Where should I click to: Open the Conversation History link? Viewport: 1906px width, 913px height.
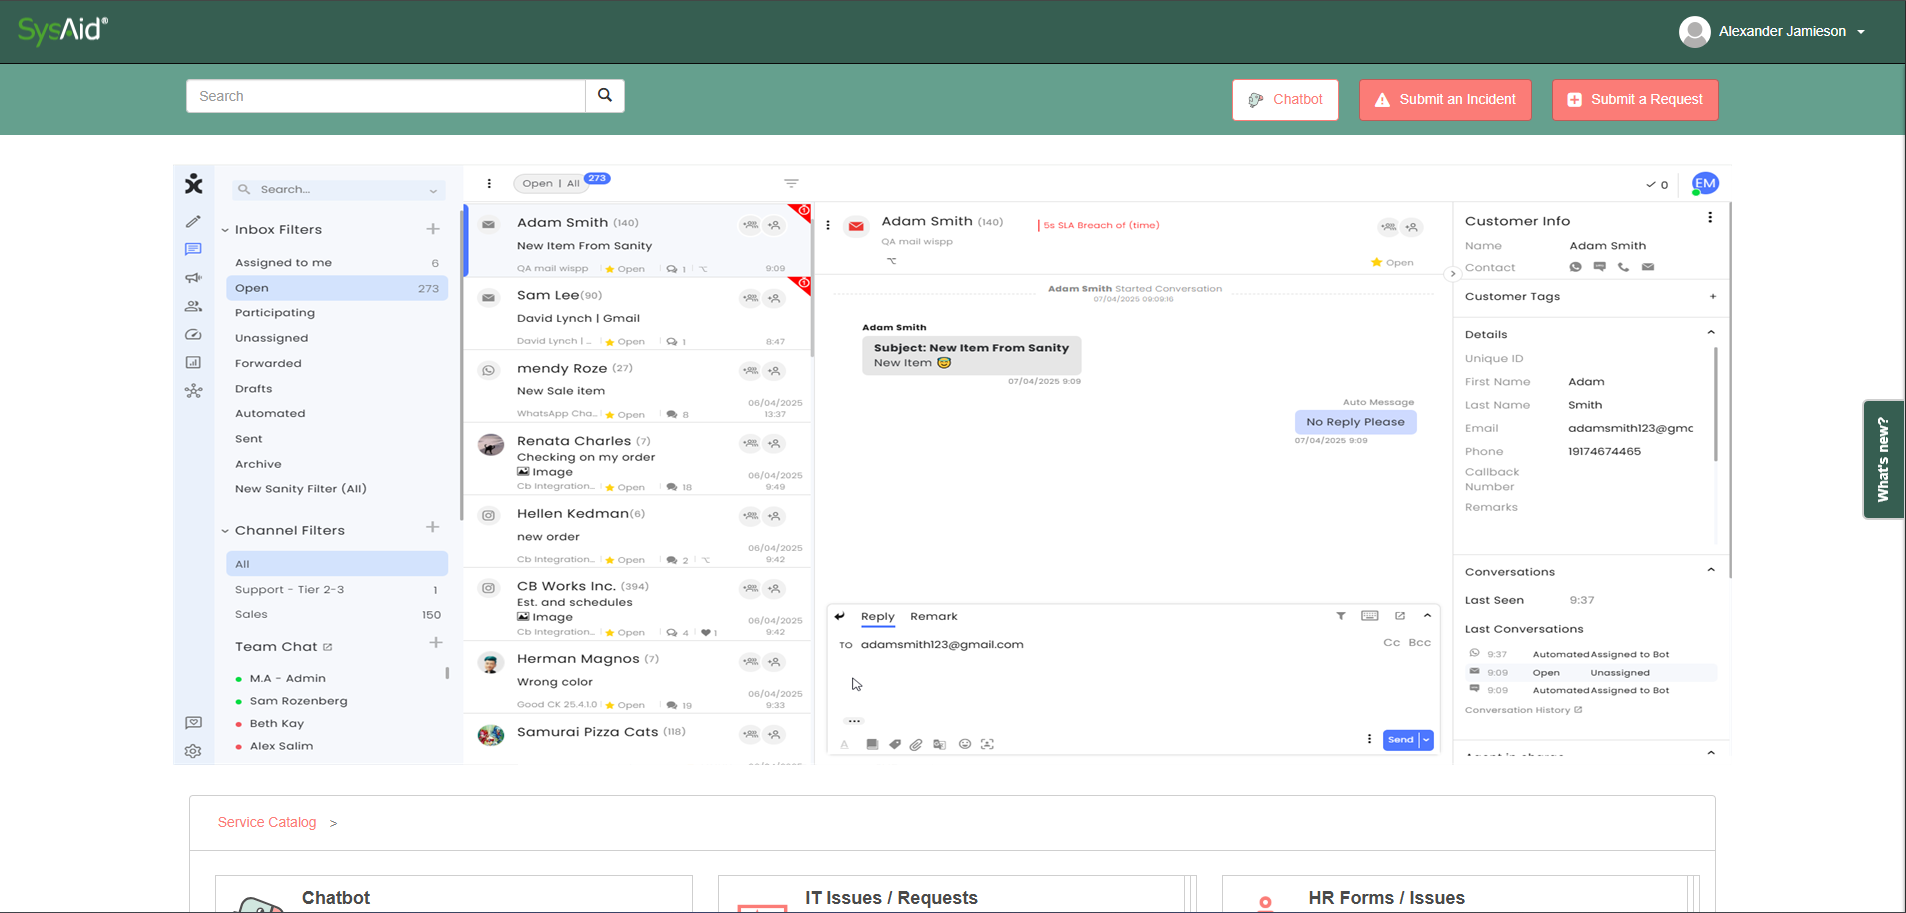[x=1523, y=710]
